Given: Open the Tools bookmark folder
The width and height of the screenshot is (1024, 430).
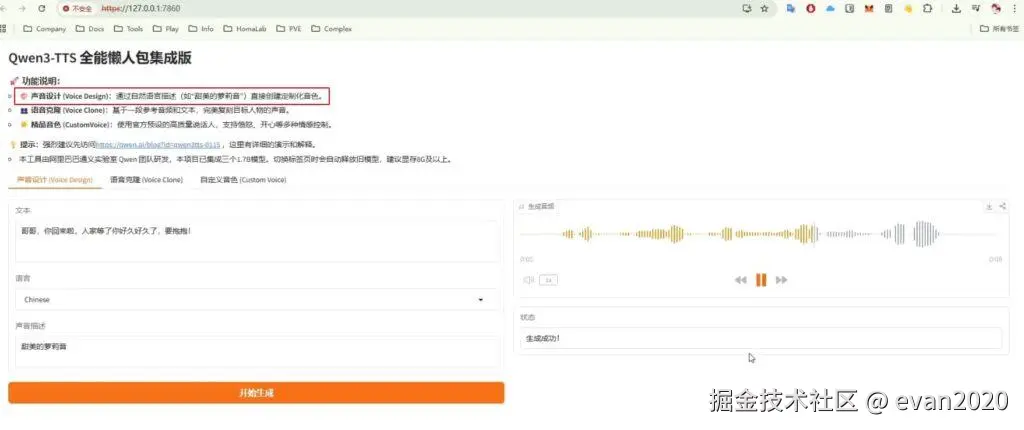Looking at the screenshot, I should (x=129, y=29).
